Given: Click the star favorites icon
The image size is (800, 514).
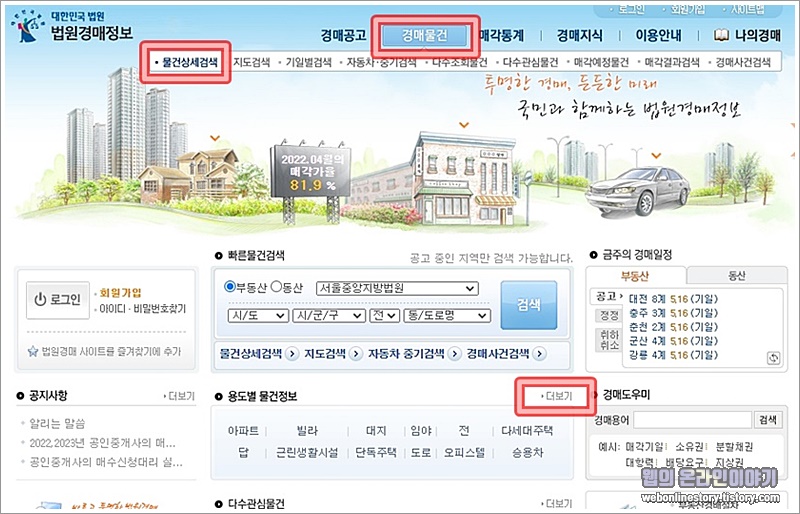Looking at the screenshot, I should (33, 351).
